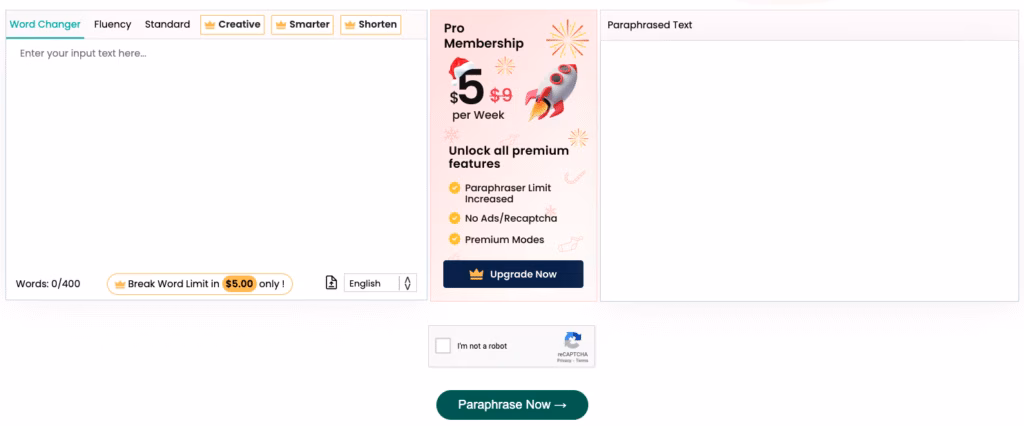This screenshot has width=1024, height=426.
Task: Switch to the Word Changer tab
Action: click(x=45, y=24)
